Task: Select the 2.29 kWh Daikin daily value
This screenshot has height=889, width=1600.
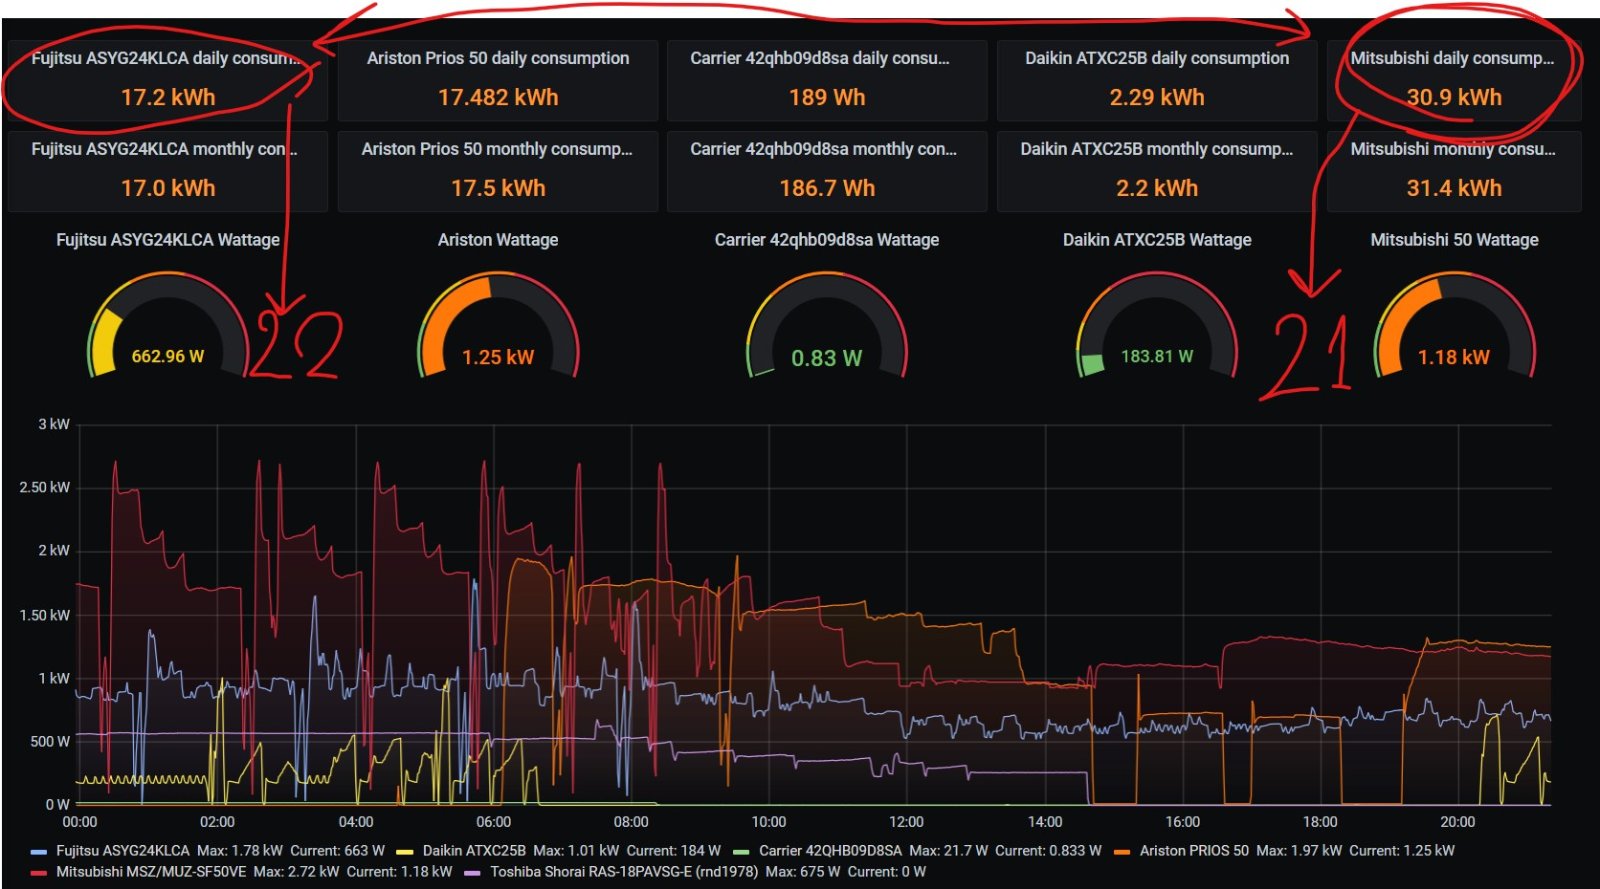Action: pos(1157,97)
